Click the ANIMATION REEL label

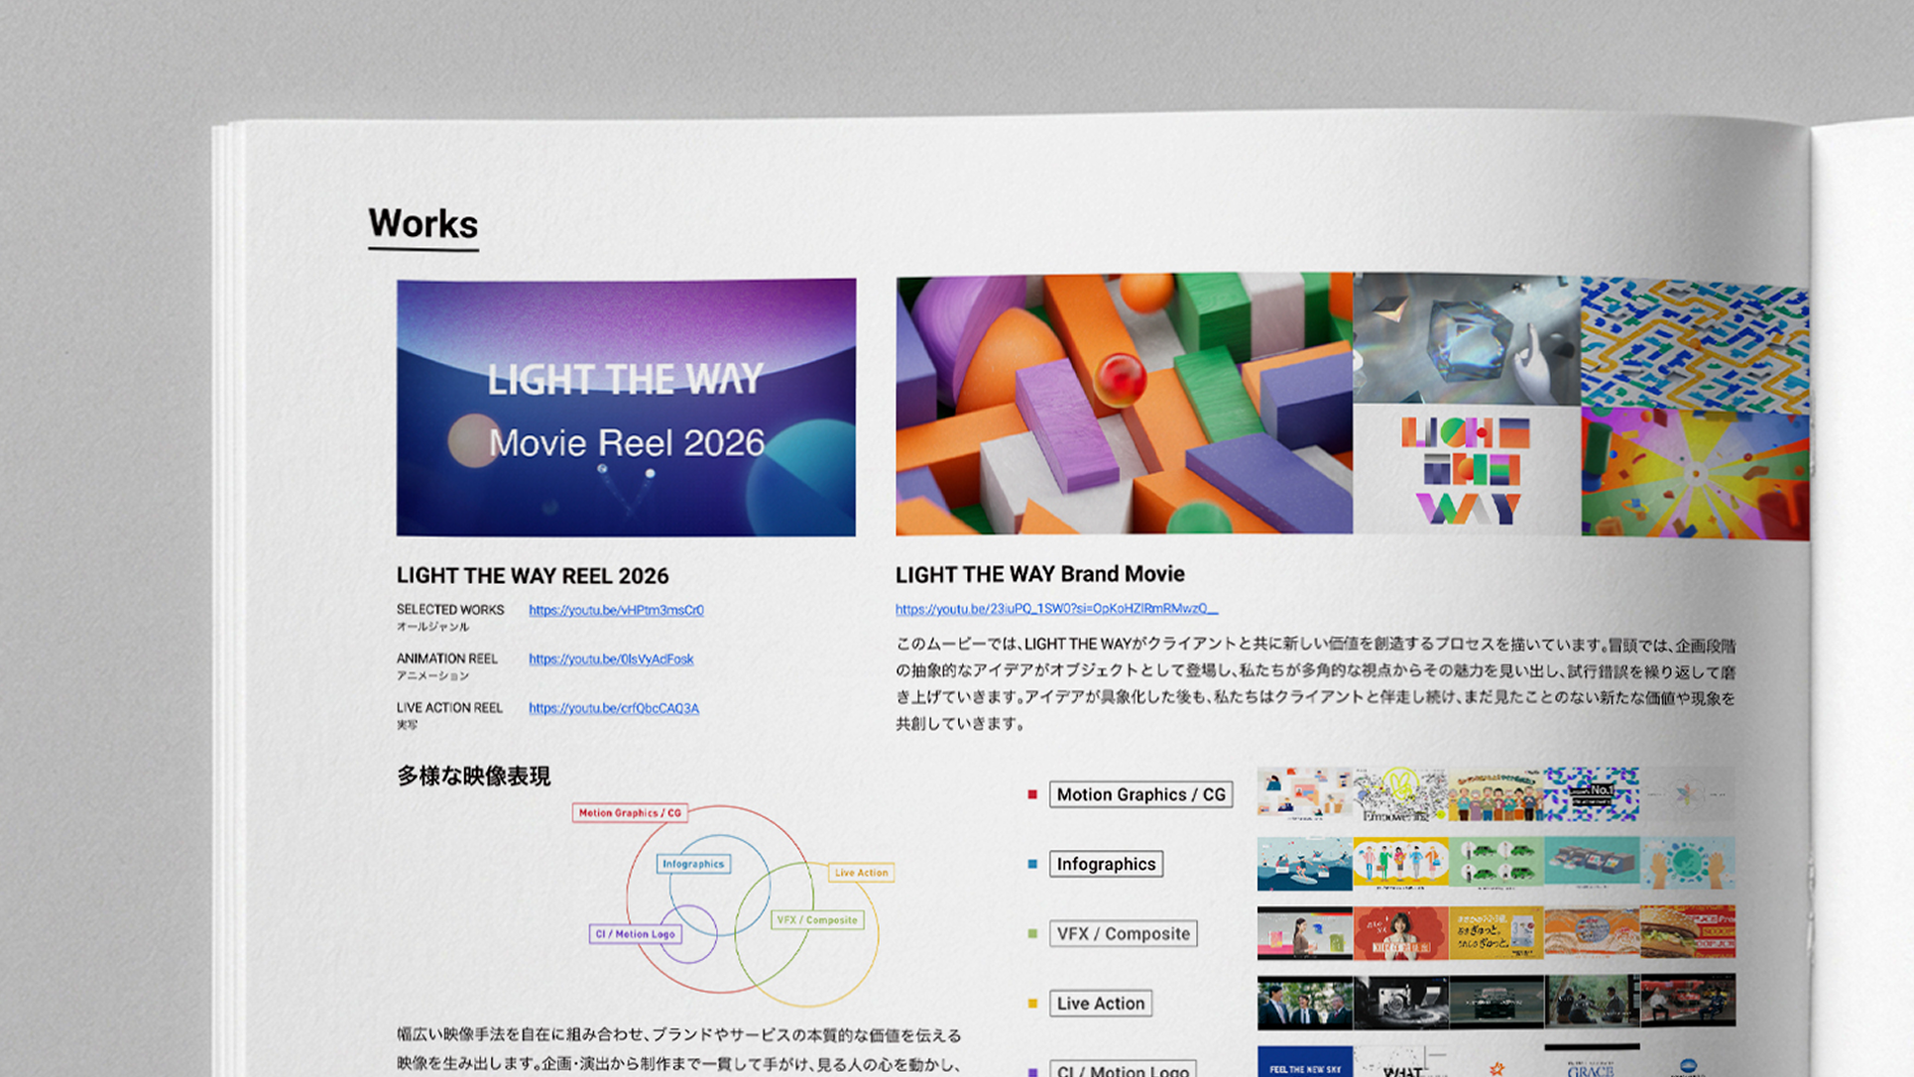tap(446, 658)
